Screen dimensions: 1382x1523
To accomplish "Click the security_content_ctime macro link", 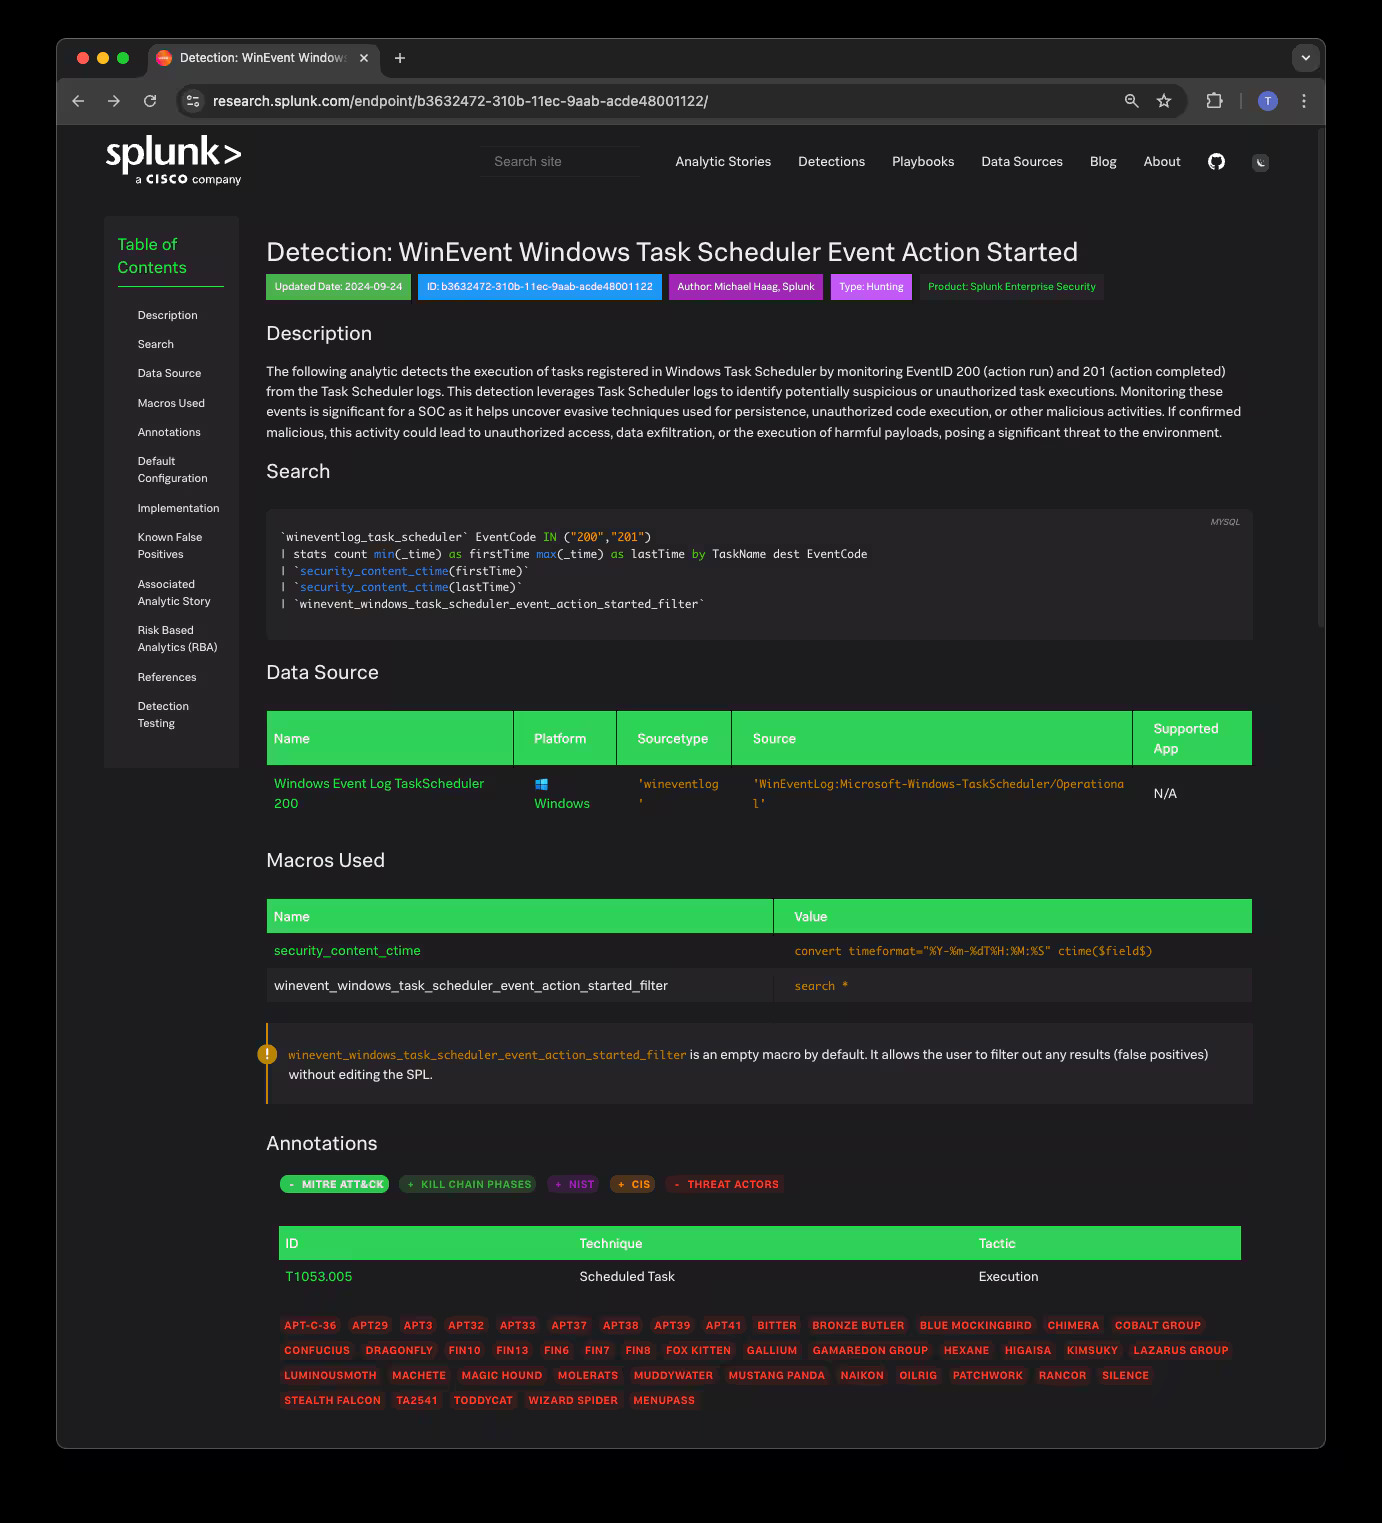I will 347,951.
